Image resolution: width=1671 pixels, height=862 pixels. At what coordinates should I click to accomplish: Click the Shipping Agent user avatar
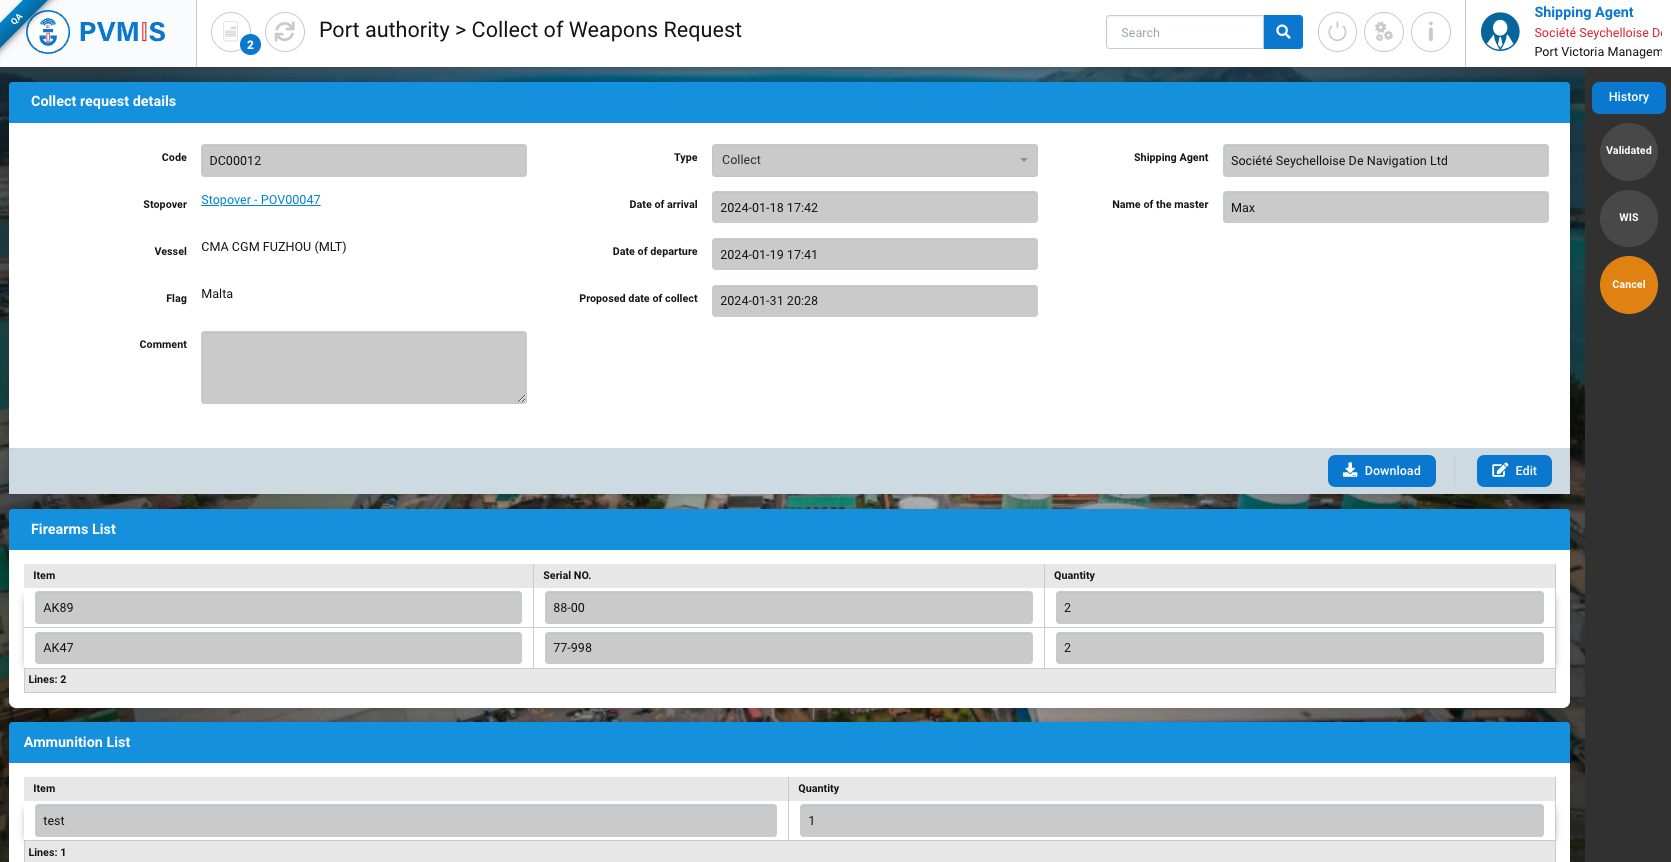(1499, 32)
